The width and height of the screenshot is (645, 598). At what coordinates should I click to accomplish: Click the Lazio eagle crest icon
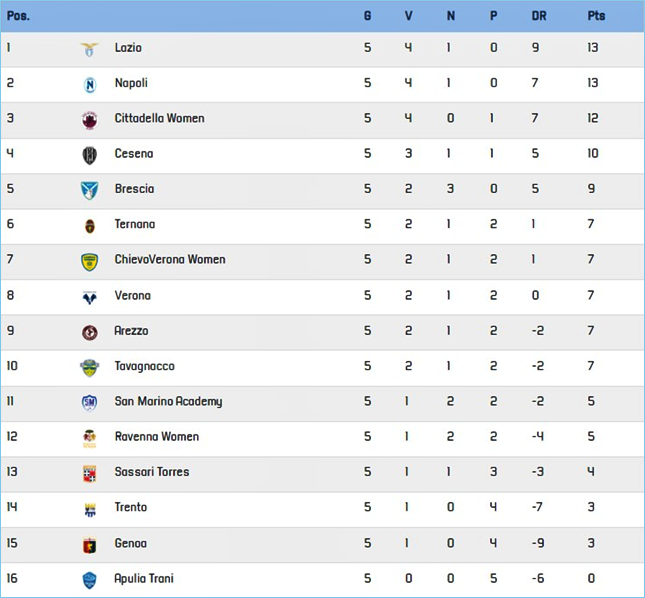pos(89,49)
